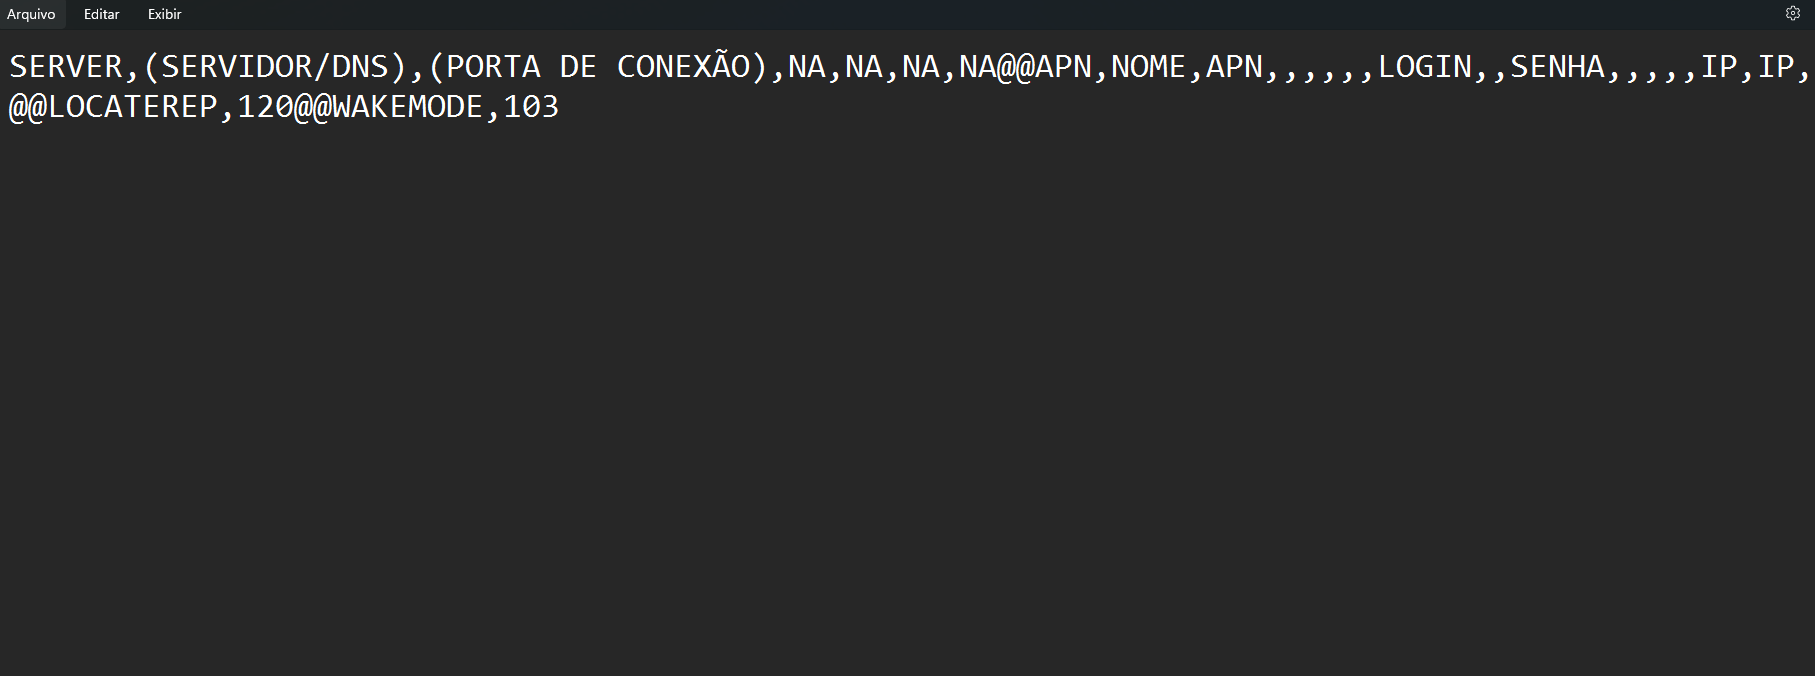Click the empty area below the text

(x=907, y=400)
